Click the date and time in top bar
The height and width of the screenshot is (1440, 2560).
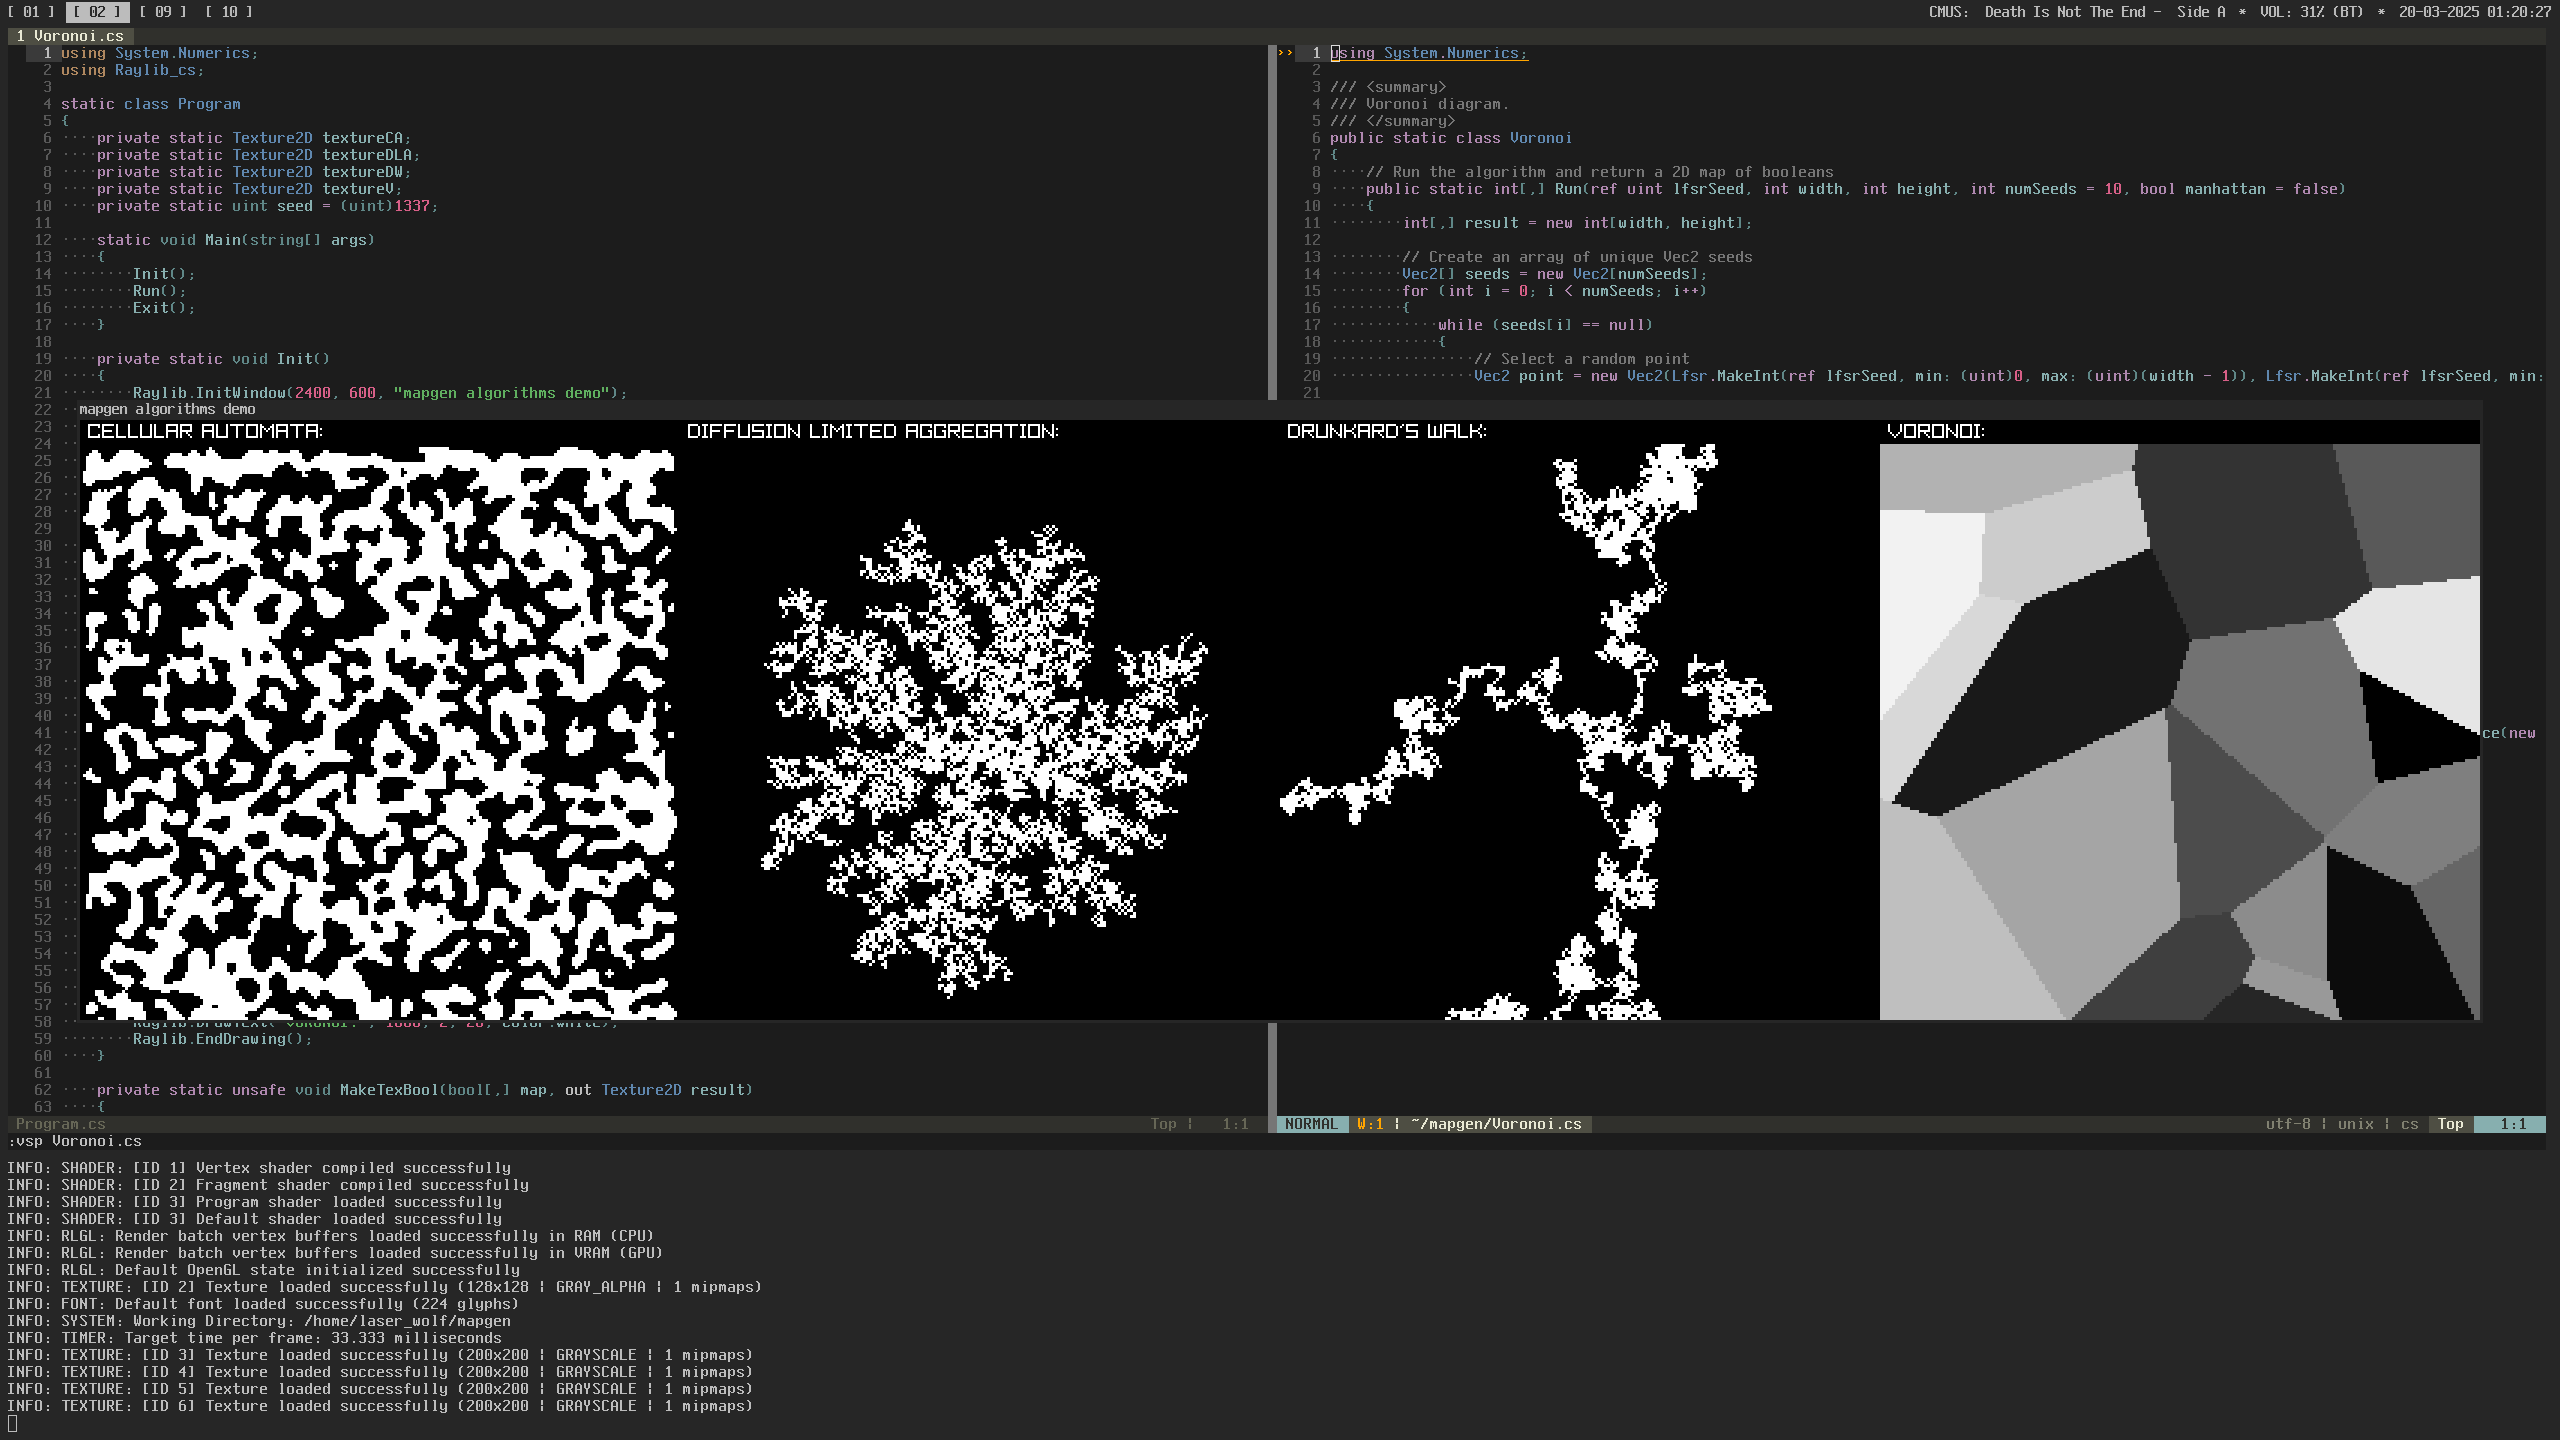2474,12
